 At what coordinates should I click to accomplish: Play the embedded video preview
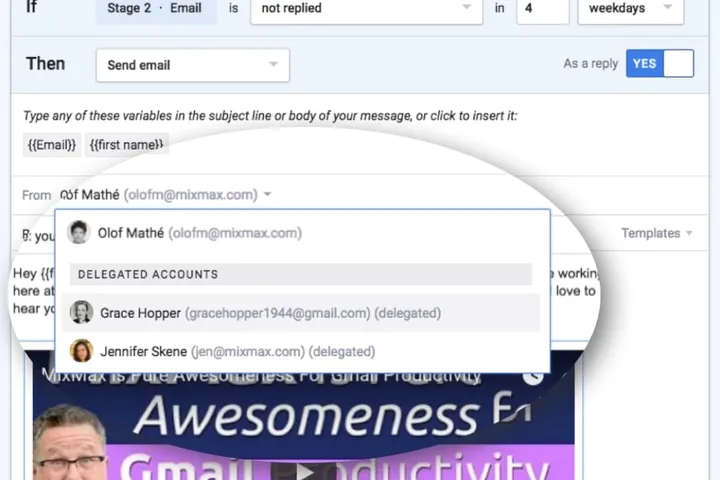click(304, 471)
